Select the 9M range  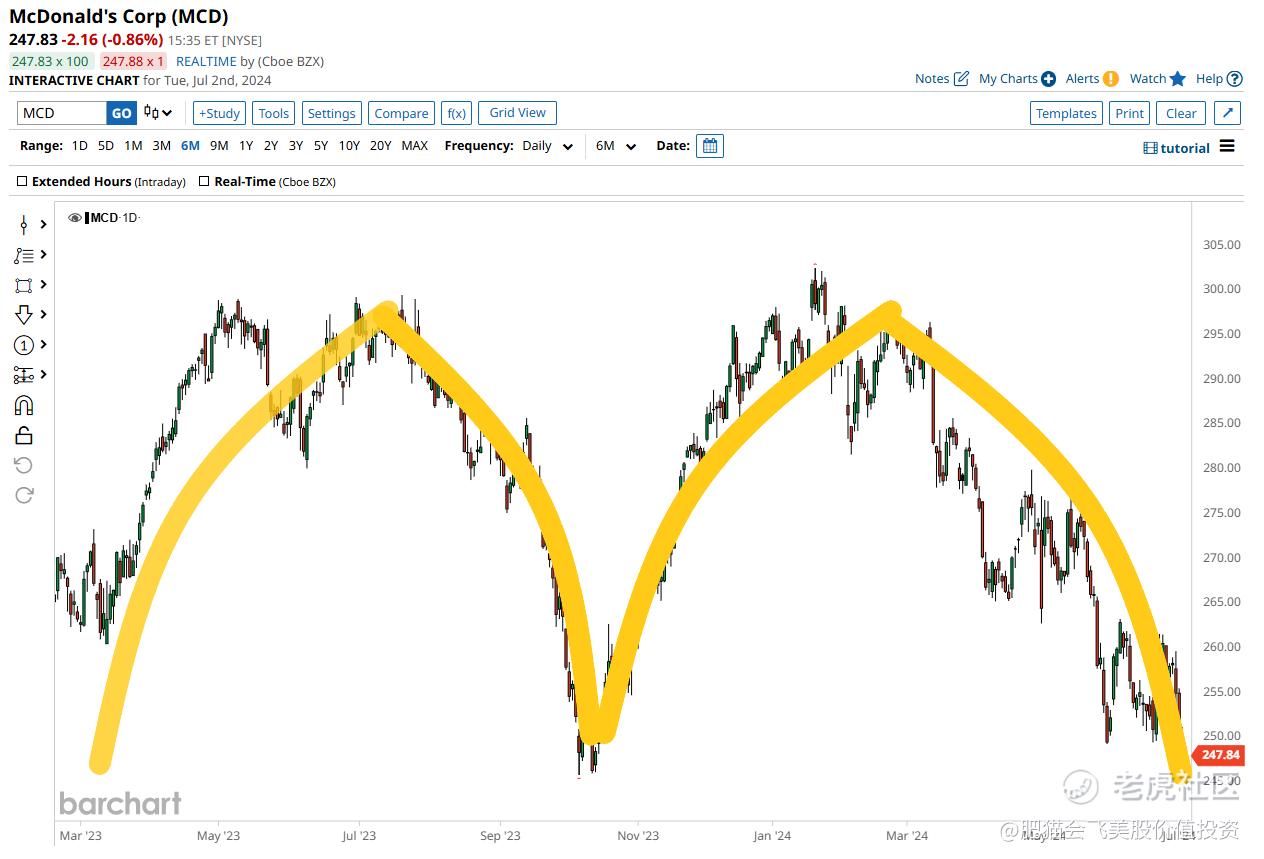click(x=219, y=146)
